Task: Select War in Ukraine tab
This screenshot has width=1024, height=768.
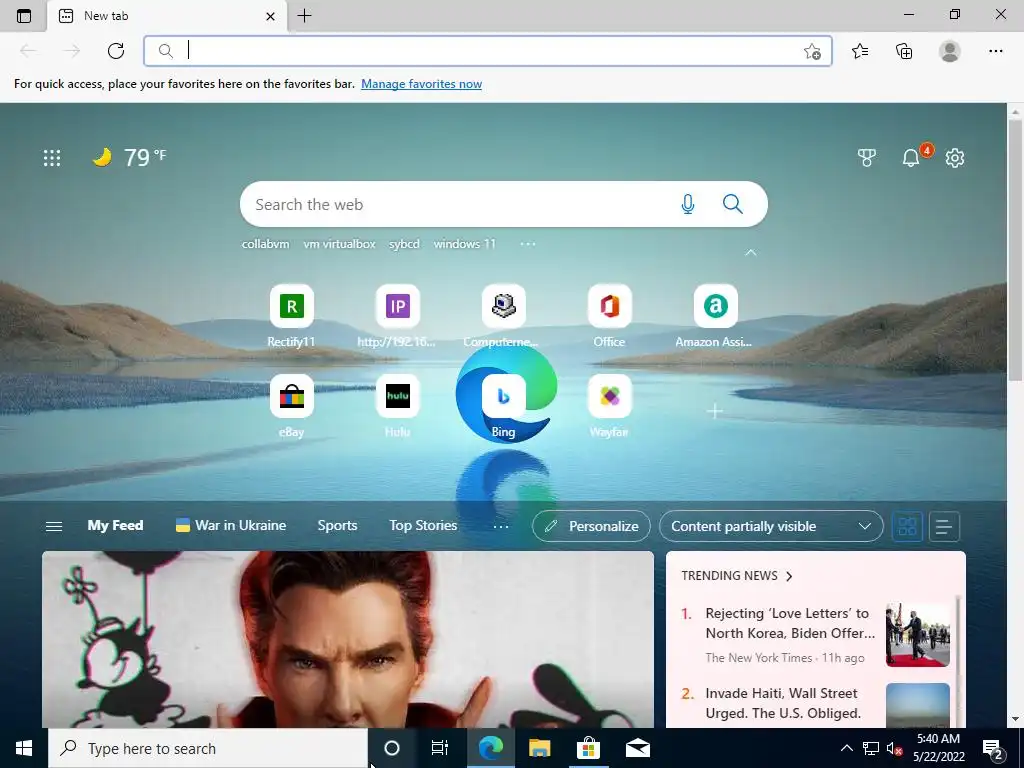Action: click(231, 525)
